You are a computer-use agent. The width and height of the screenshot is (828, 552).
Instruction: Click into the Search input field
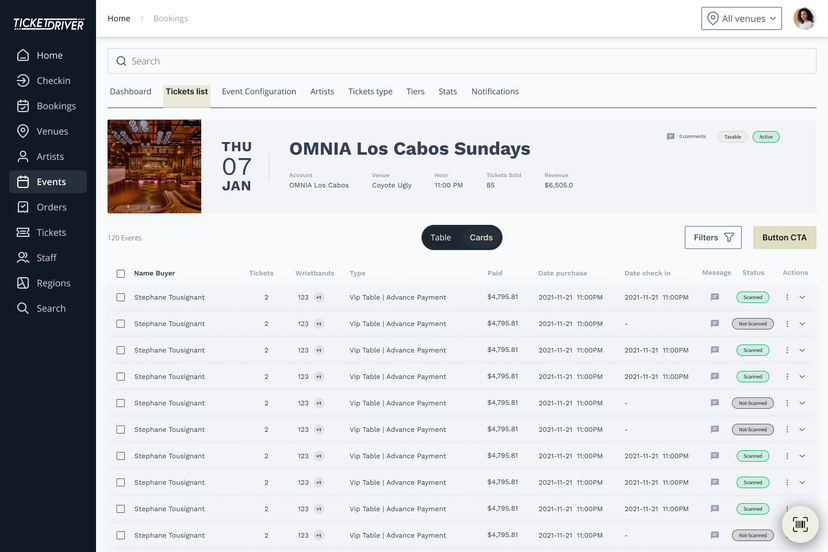(x=461, y=61)
